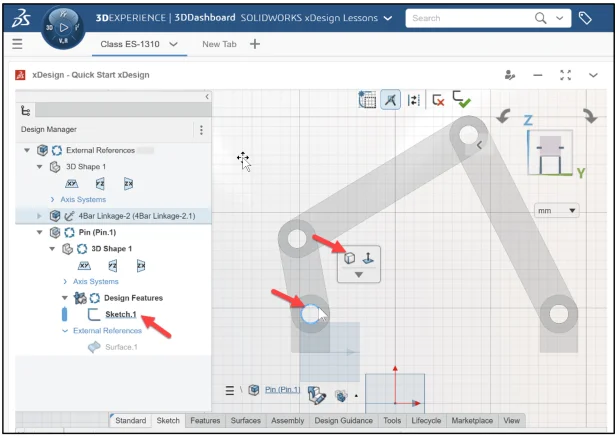Open the New Tab dashboard tab
615x438 pixels.
(219, 44)
